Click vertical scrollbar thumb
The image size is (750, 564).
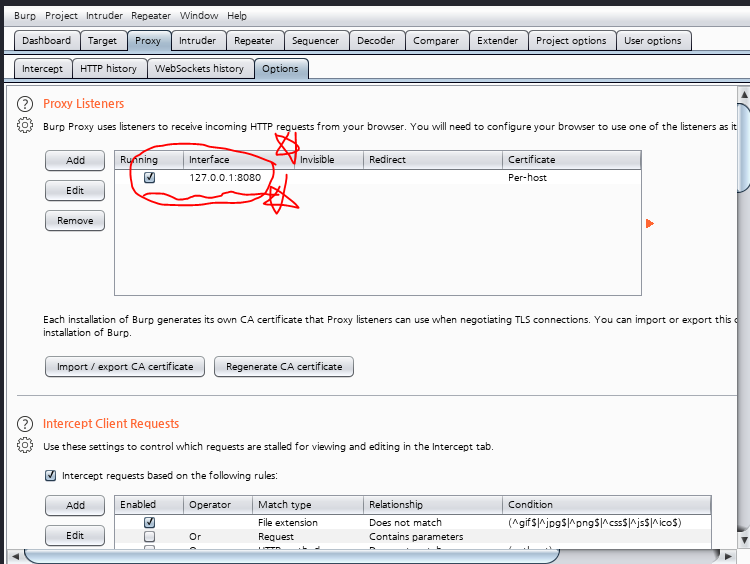(x=744, y=147)
